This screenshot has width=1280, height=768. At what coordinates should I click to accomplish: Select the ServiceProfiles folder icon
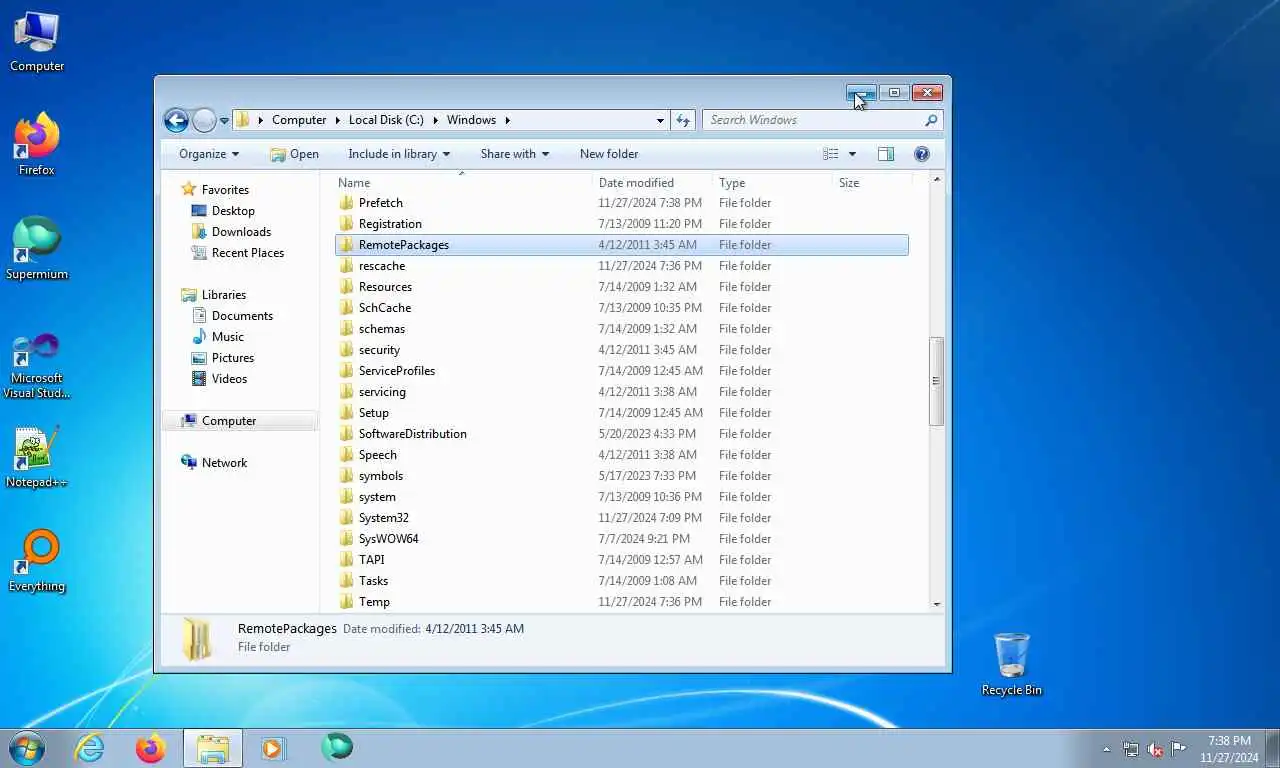[346, 371]
